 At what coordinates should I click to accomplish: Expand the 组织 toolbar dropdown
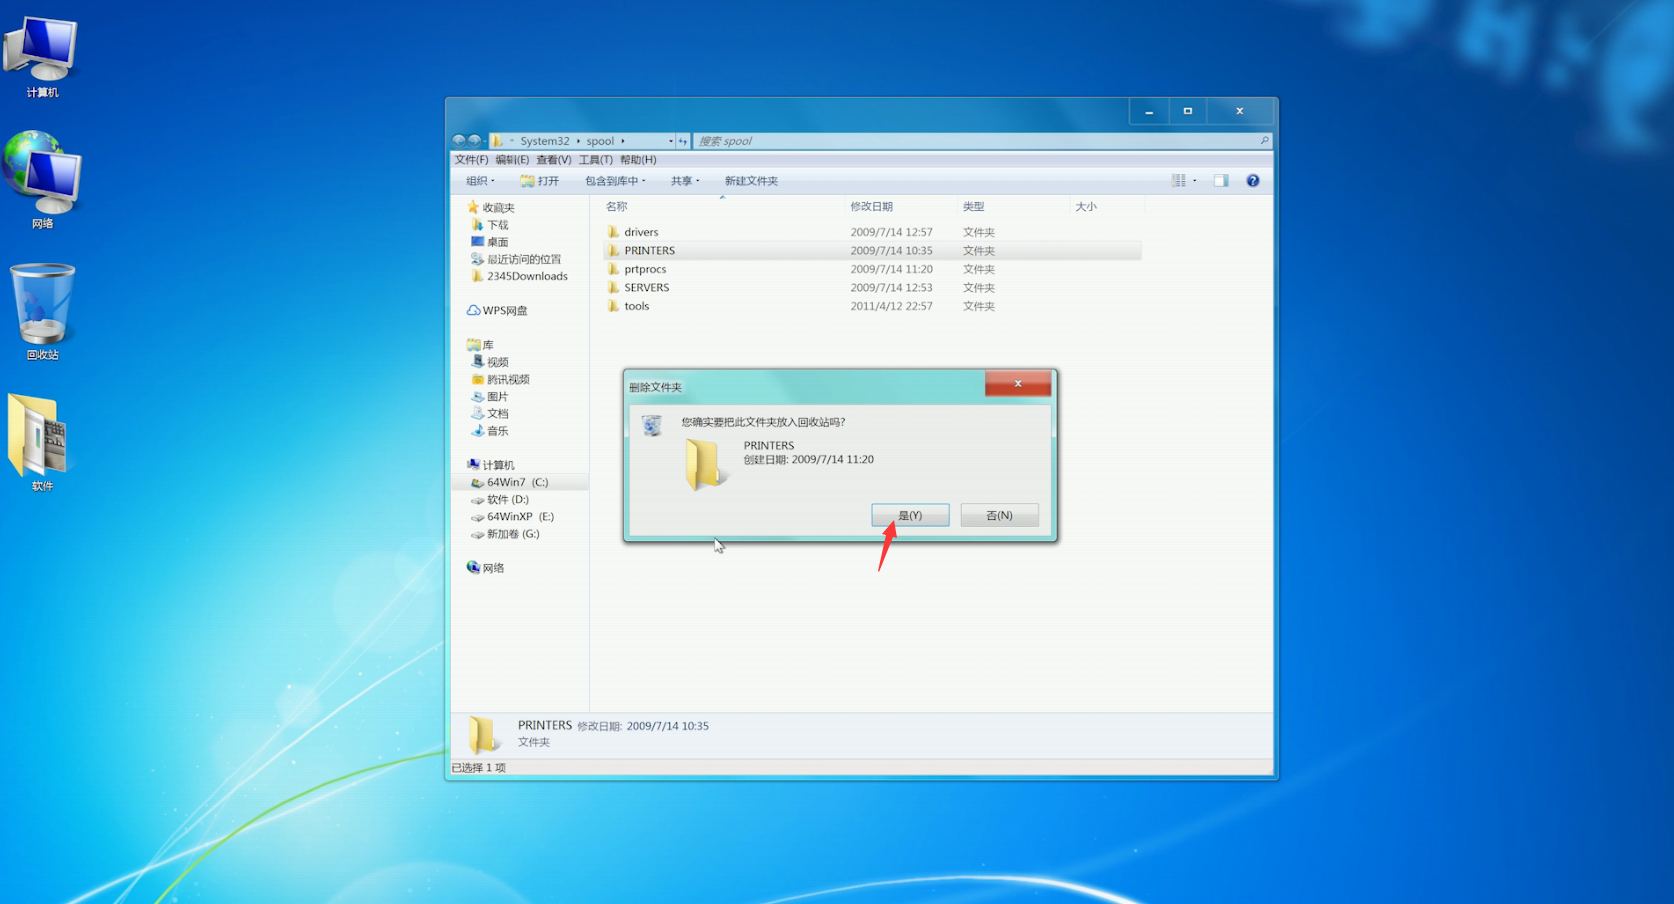coord(480,181)
